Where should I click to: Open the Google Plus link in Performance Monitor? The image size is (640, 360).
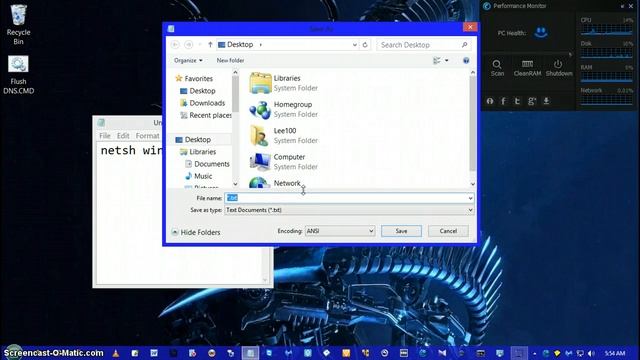click(x=531, y=101)
